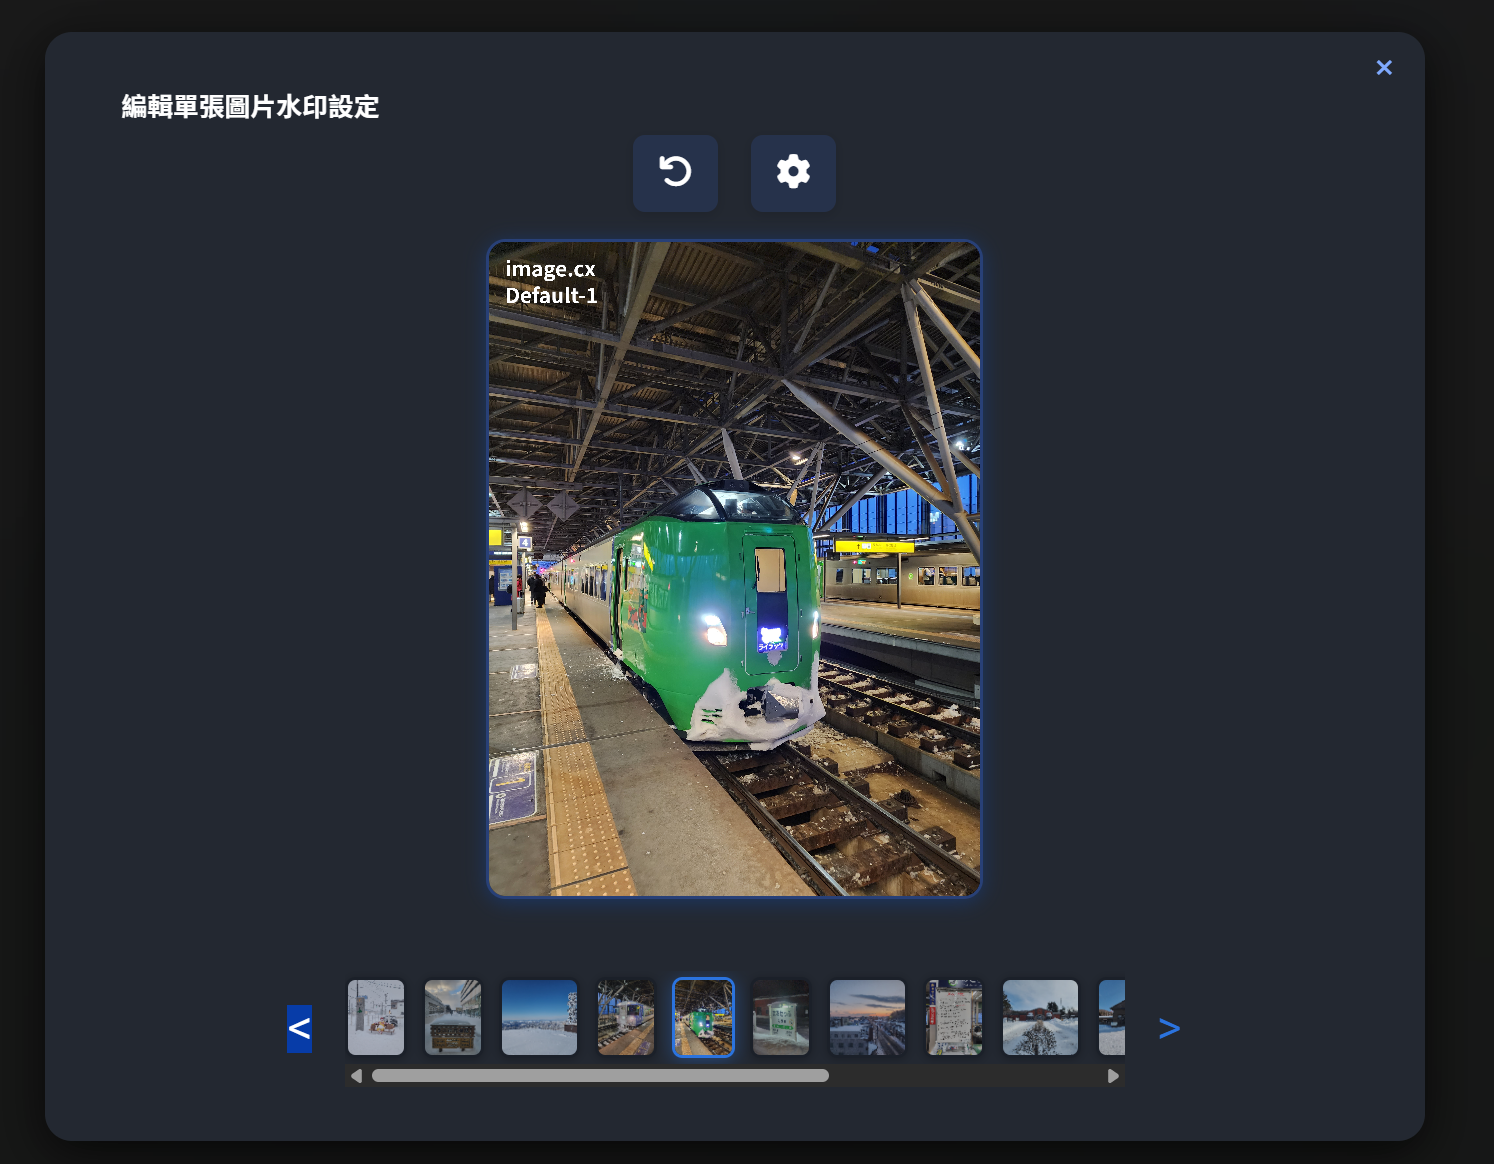Select the snow-covered tree path thumbnail
1494x1164 pixels.
click(1040, 1017)
